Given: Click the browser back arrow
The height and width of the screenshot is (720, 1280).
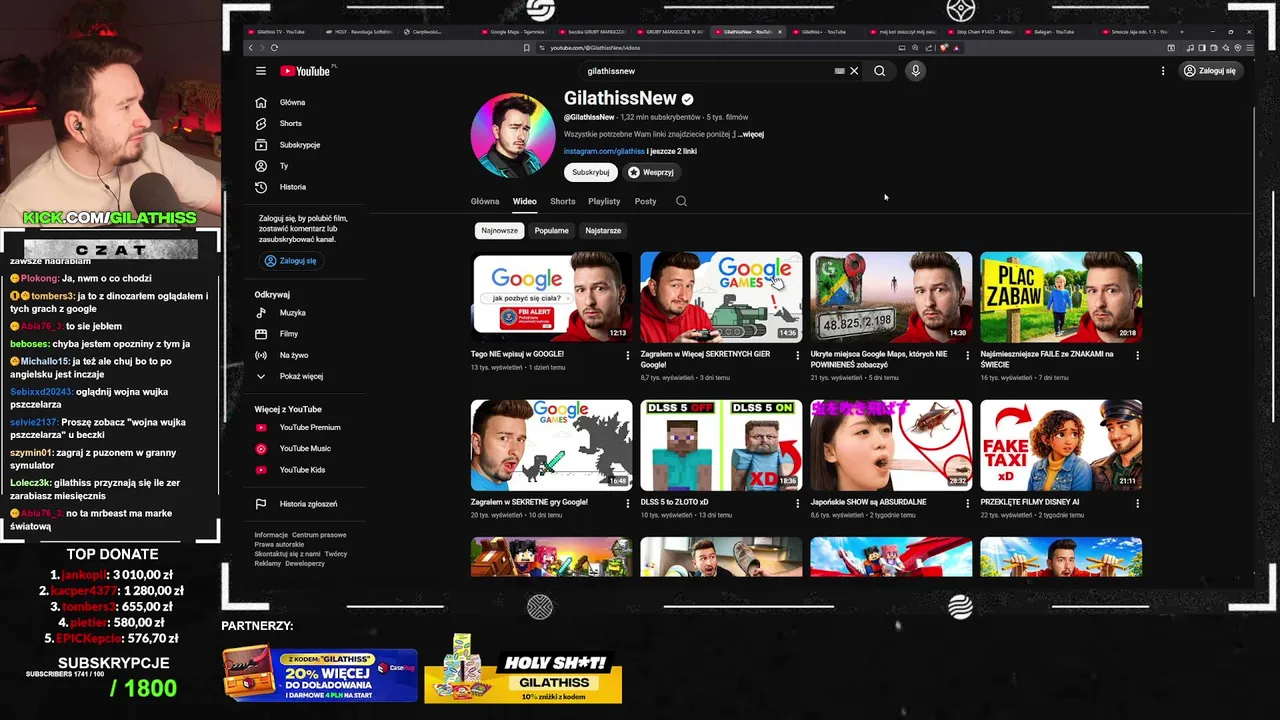Looking at the screenshot, I should pyautogui.click(x=251, y=47).
